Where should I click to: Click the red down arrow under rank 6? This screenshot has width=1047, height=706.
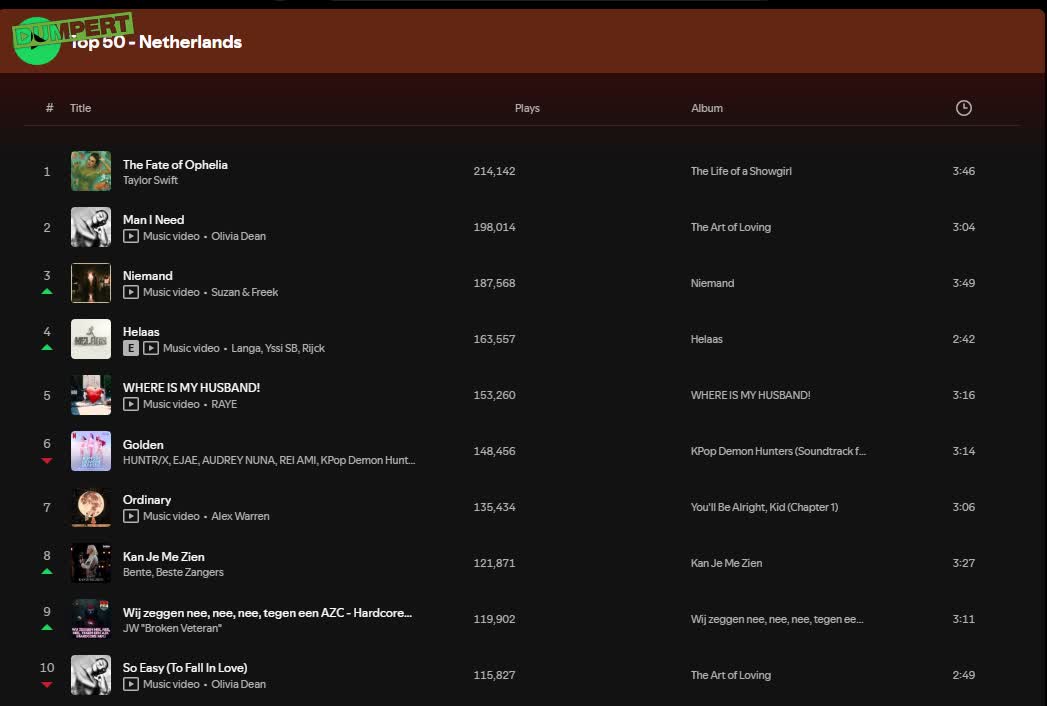click(x=47, y=460)
